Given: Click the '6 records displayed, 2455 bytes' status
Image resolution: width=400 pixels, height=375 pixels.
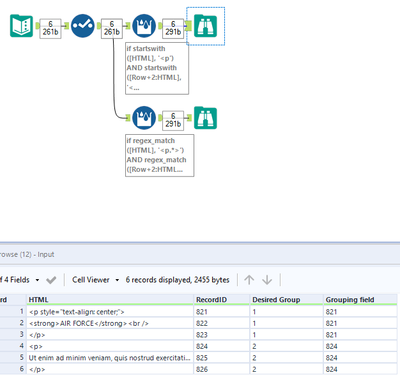Looking at the screenshot, I should [177, 280].
